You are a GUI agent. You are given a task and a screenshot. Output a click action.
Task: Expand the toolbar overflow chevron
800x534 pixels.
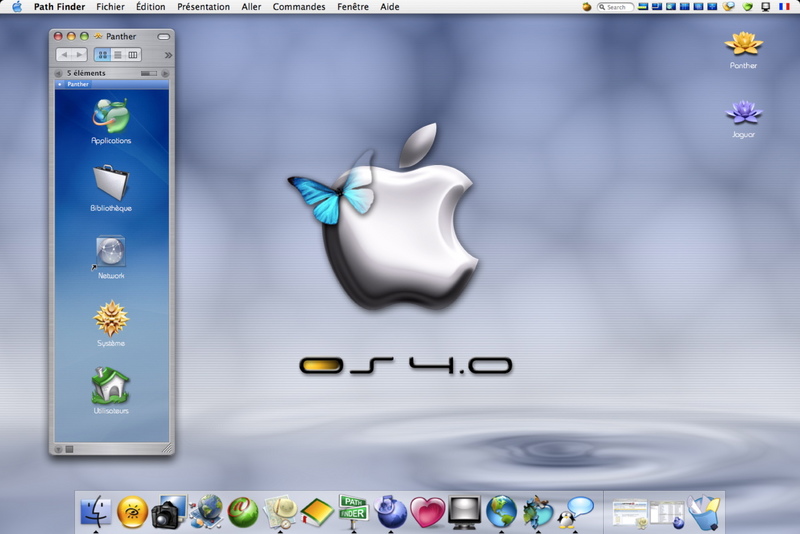(168, 55)
